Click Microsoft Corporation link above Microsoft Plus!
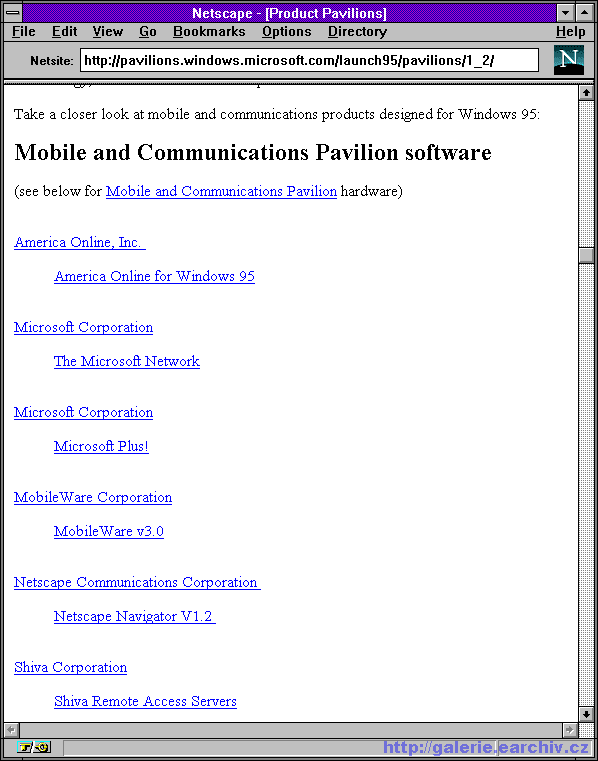This screenshot has width=598, height=761. (83, 412)
